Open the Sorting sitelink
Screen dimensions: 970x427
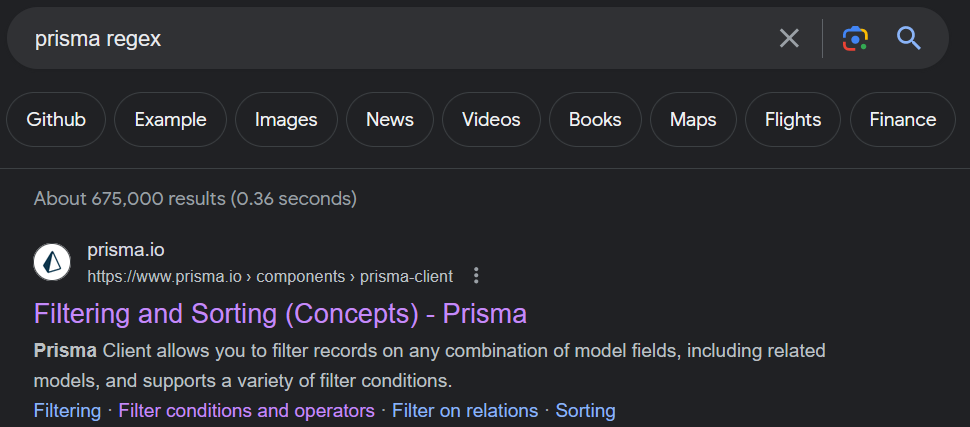click(585, 410)
